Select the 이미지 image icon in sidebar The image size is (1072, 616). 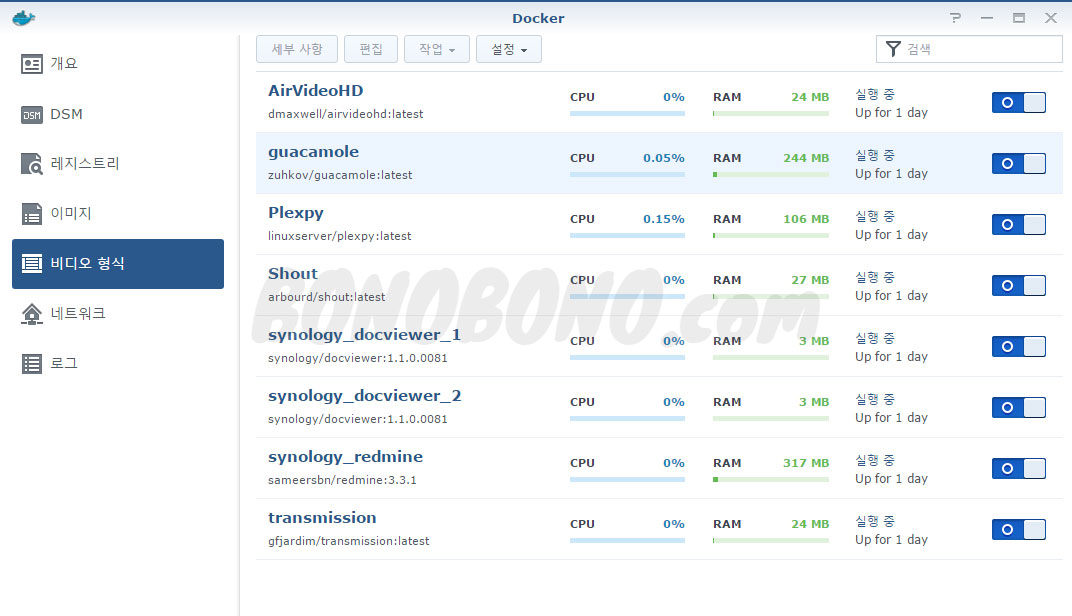click(x=31, y=214)
